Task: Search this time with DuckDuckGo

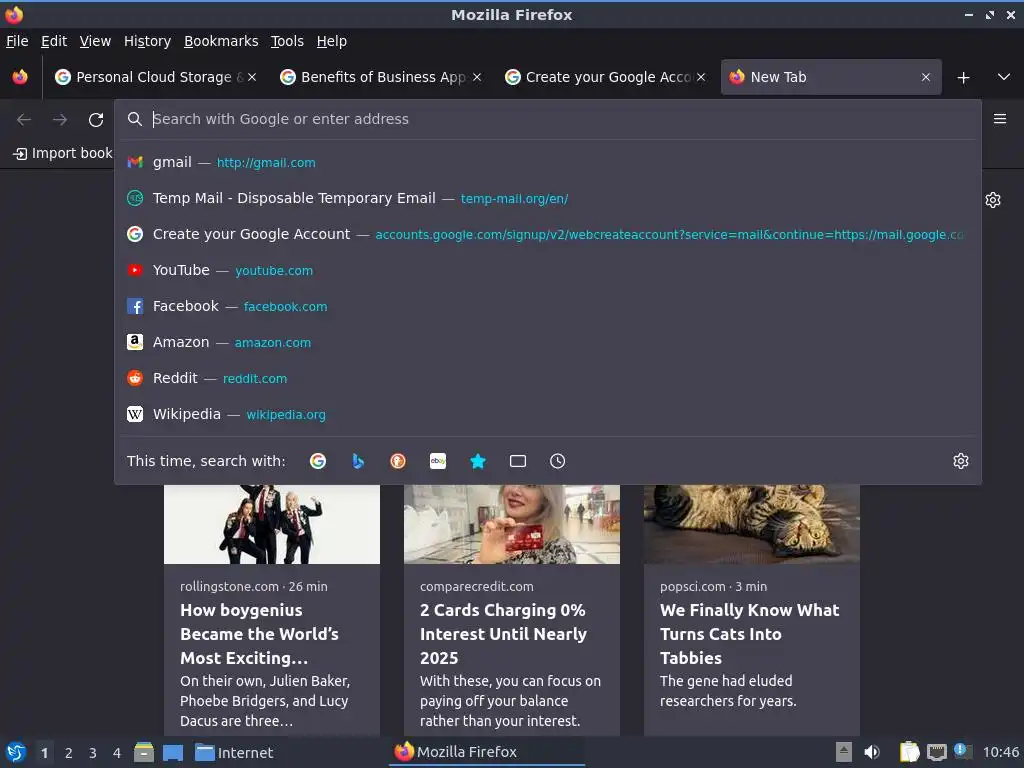Action: coord(398,461)
